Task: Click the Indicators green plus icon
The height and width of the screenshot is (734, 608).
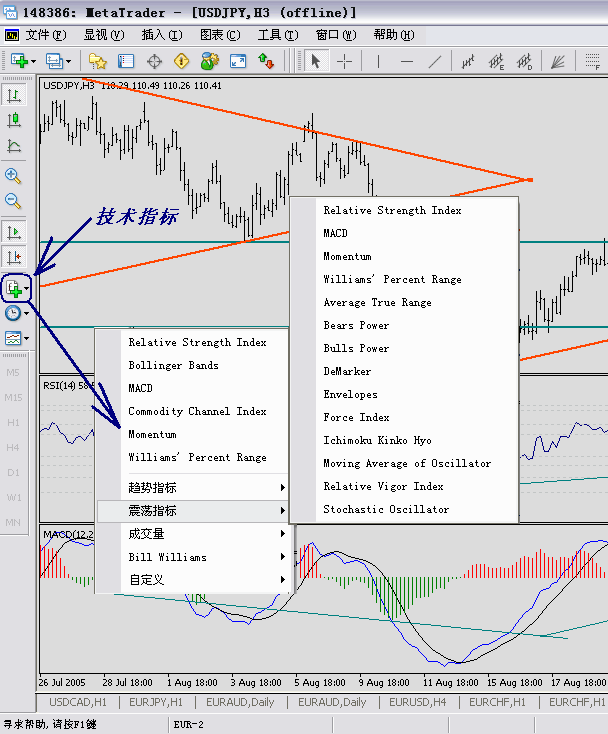Action: click(x=13, y=288)
